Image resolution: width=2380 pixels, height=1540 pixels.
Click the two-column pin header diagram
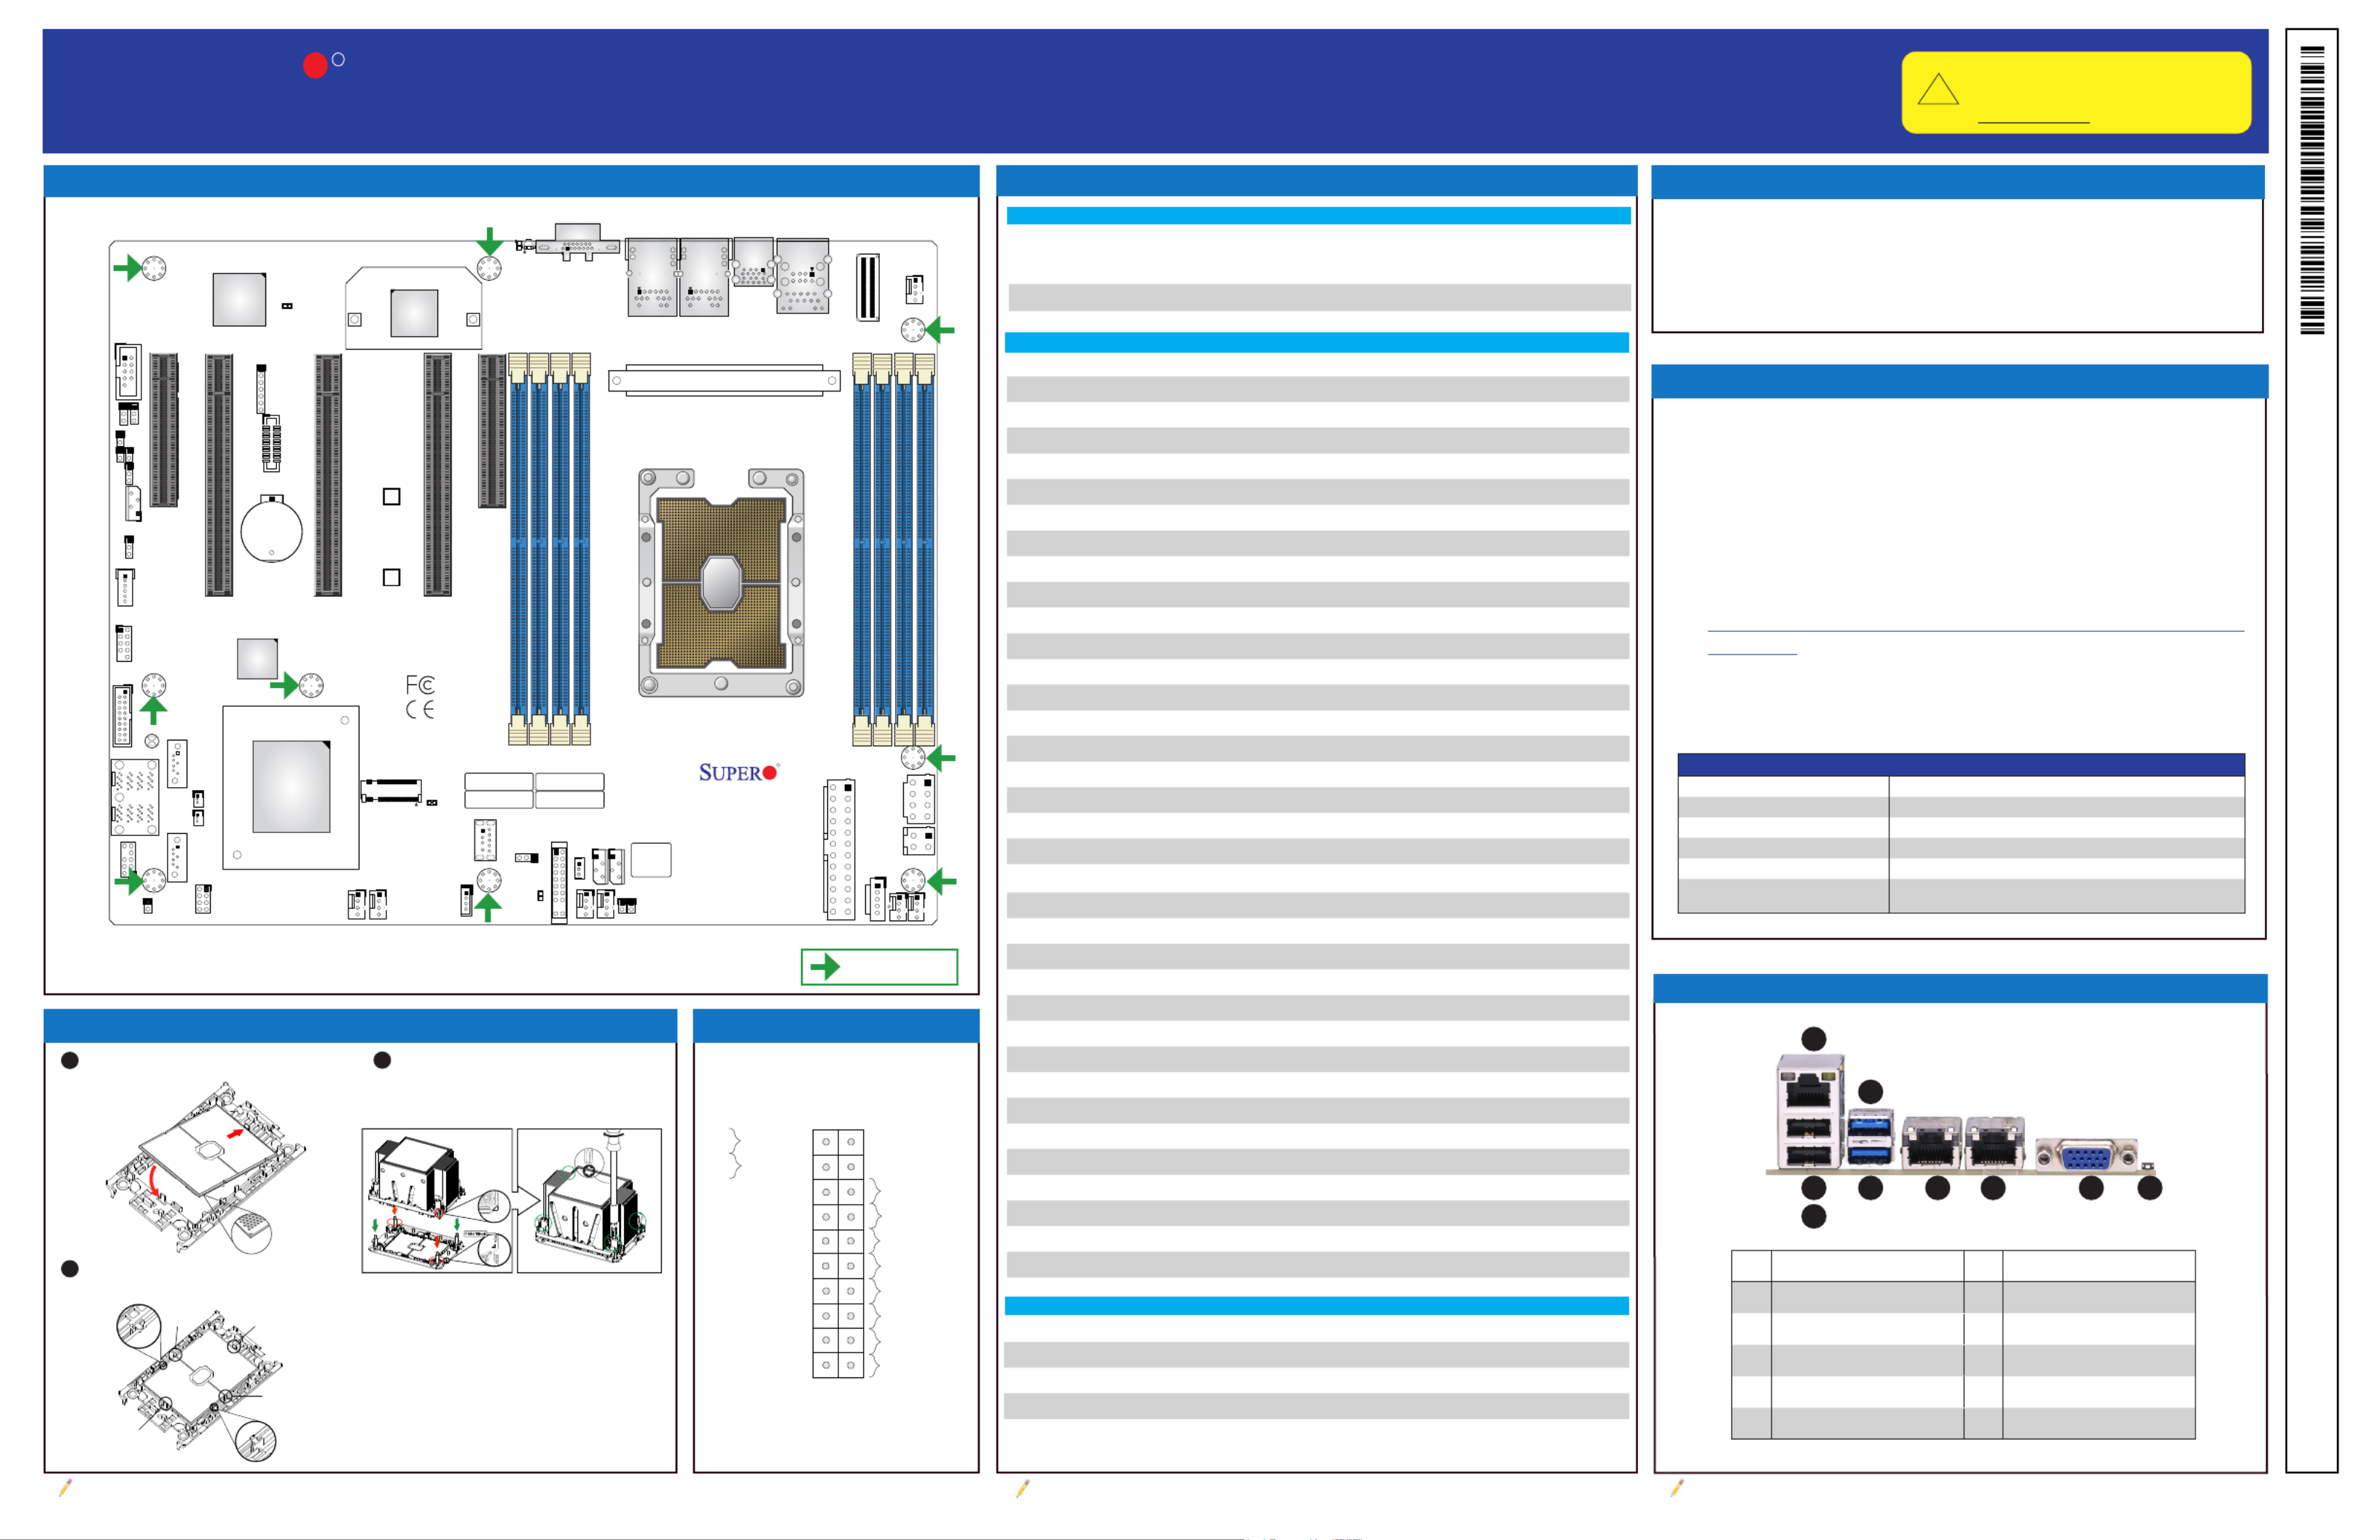838,1254
